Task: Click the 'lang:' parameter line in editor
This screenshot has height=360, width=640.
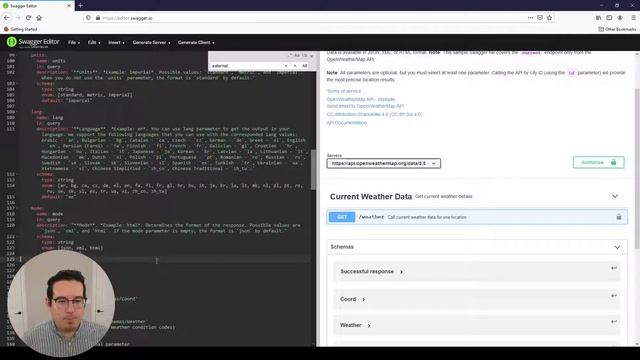Action: pyautogui.click(x=37, y=111)
